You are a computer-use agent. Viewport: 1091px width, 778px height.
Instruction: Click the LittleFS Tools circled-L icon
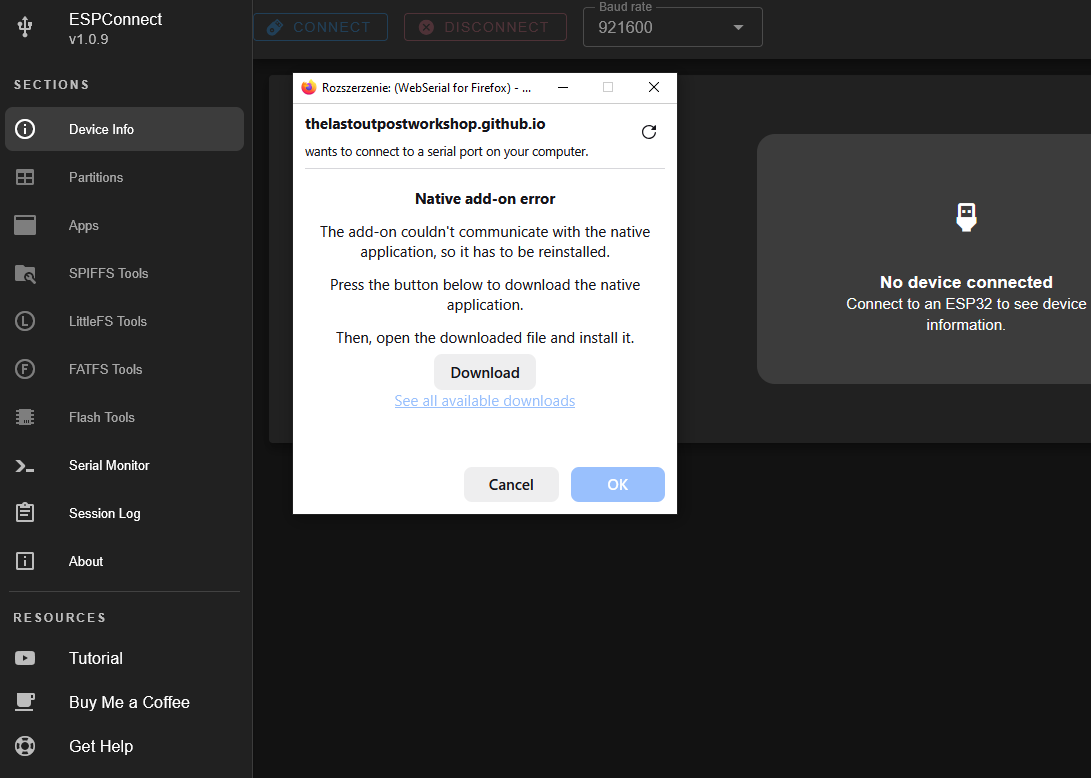(x=25, y=321)
